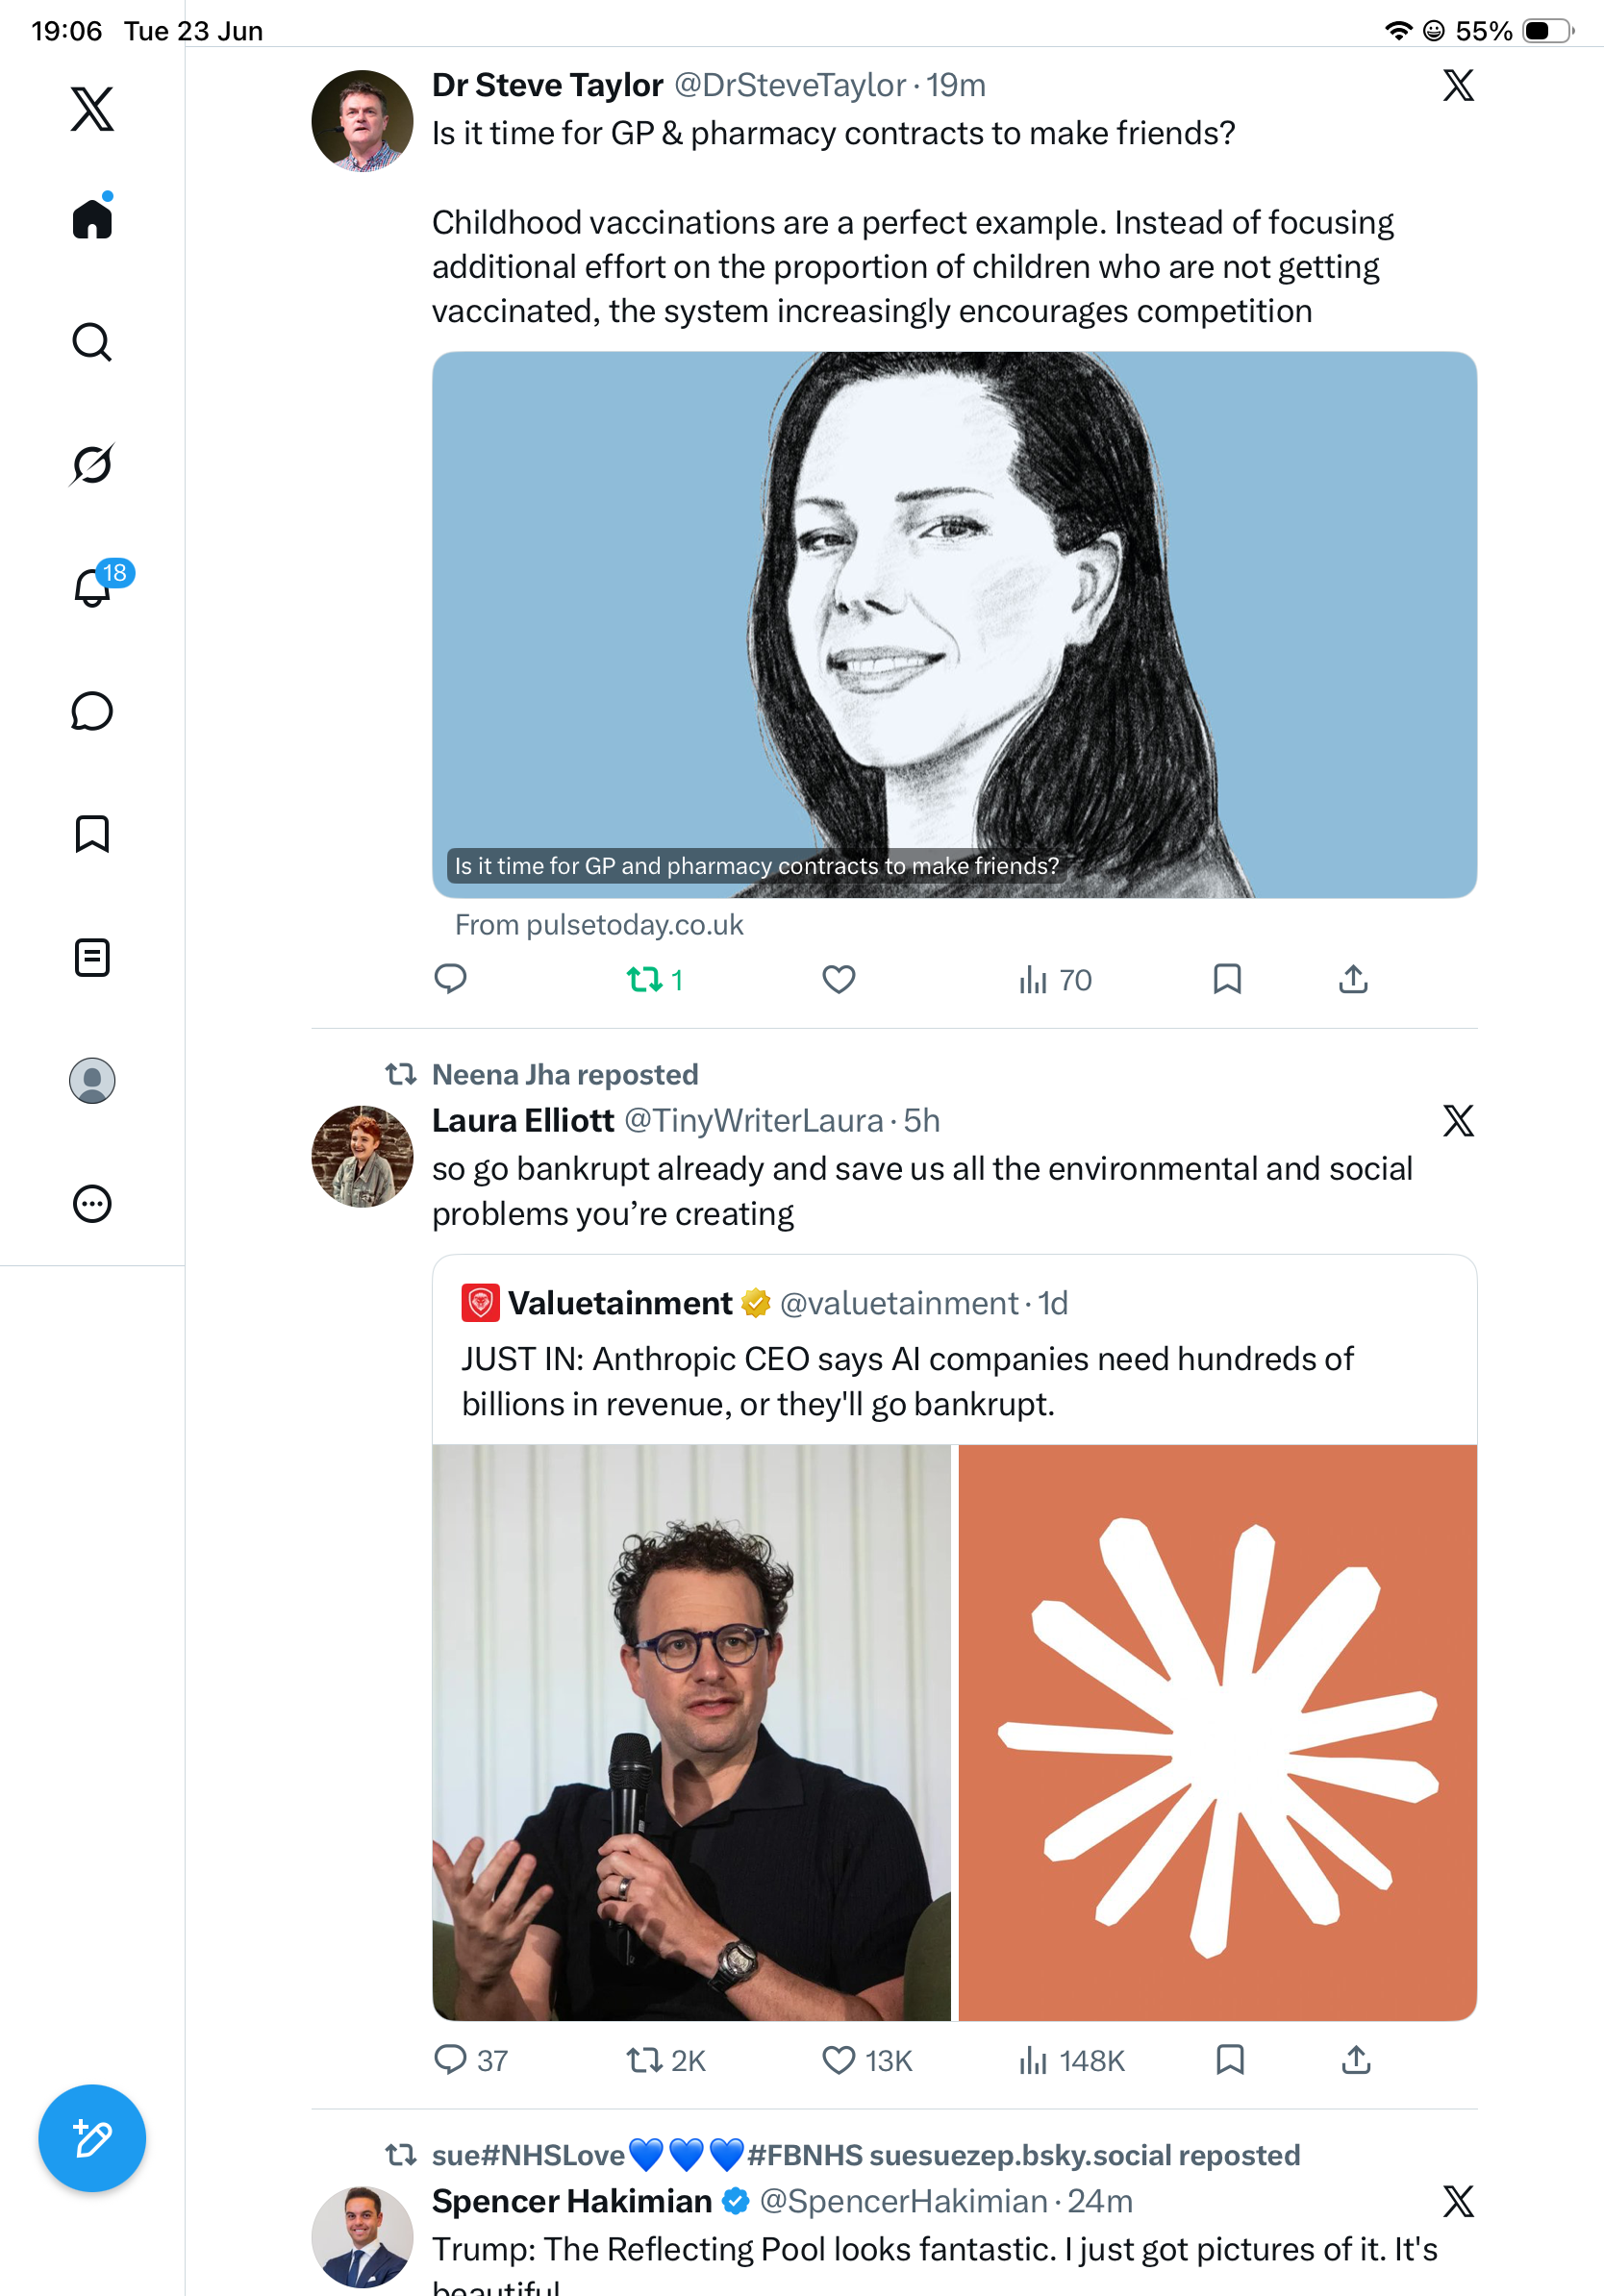This screenshot has height=2296, width=1604.
Task: Open Lists icon in the sidebar
Action: [x=92, y=957]
